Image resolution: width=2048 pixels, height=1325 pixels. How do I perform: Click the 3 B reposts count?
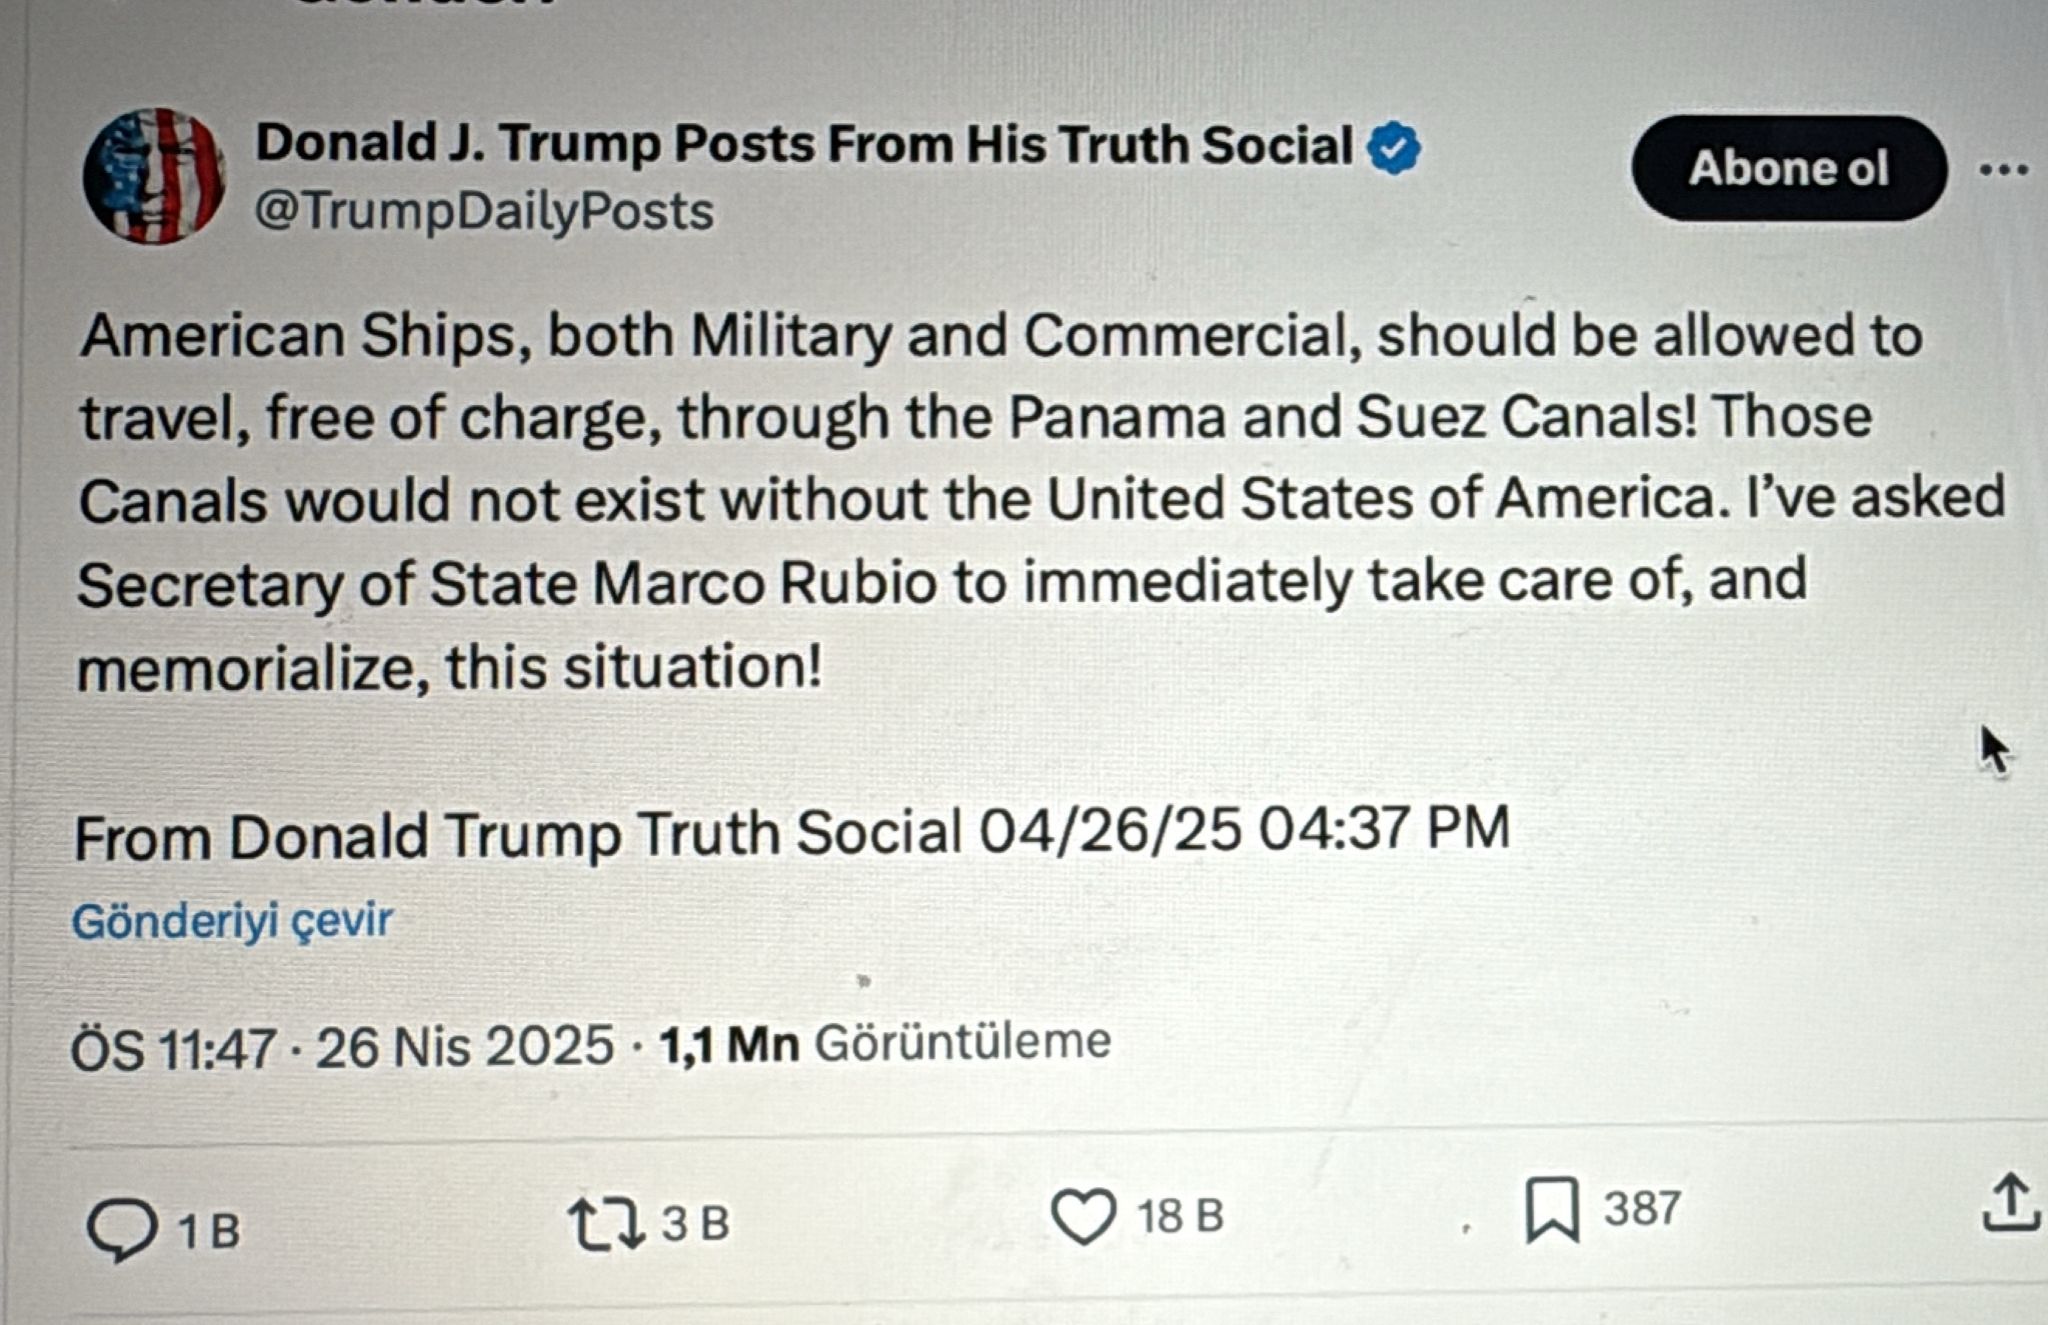pos(696,1224)
